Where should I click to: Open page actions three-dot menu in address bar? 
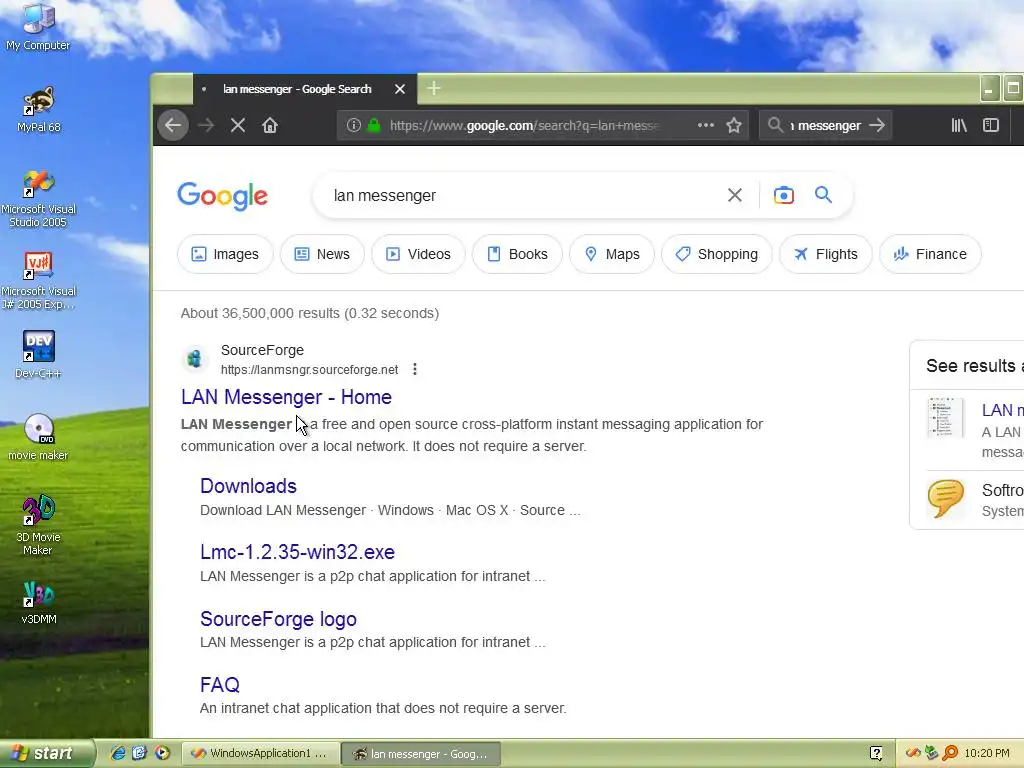(x=706, y=125)
